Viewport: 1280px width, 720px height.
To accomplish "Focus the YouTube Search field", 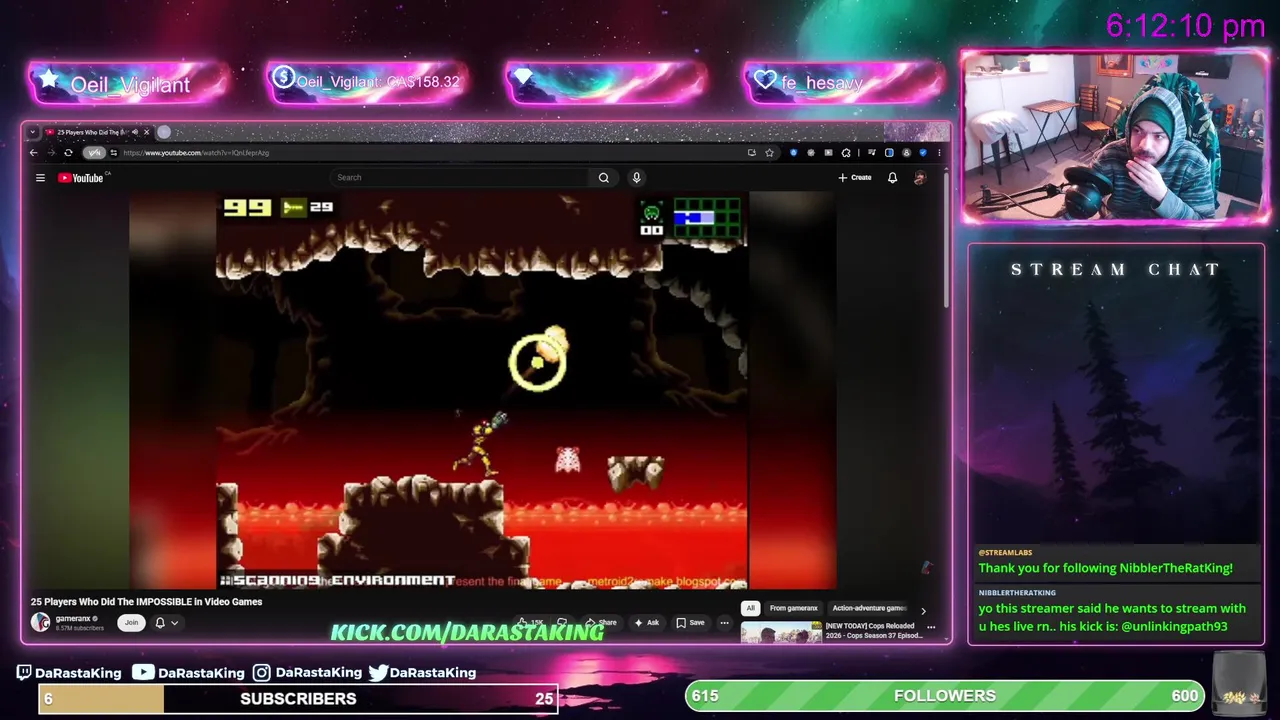I will tap(462, 178).
